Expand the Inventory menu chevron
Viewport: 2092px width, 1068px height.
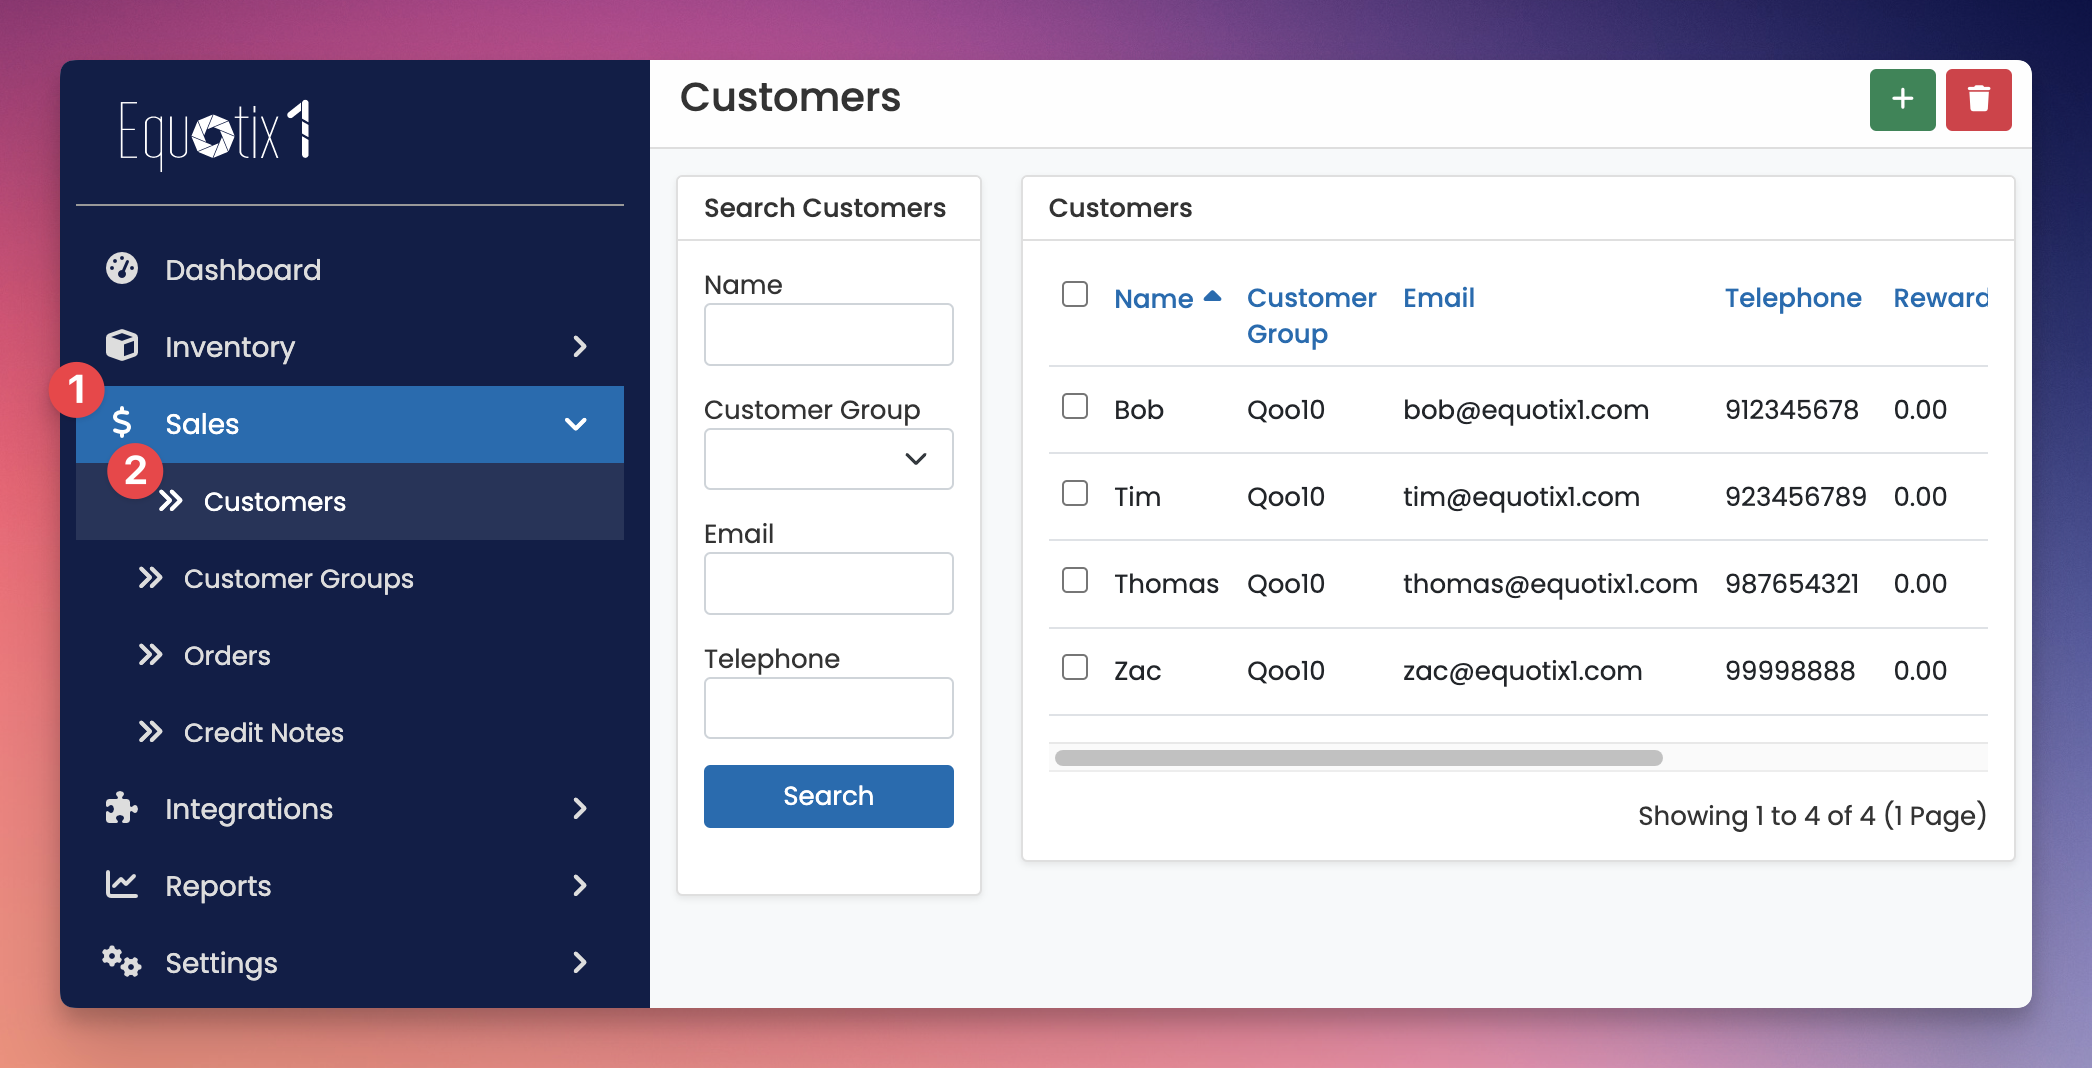click(579, 347)
